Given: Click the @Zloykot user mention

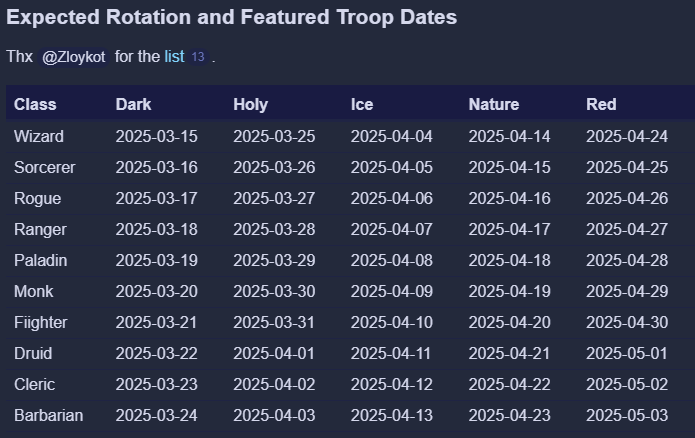Looking at the screenshot, I should click(73, 57).
